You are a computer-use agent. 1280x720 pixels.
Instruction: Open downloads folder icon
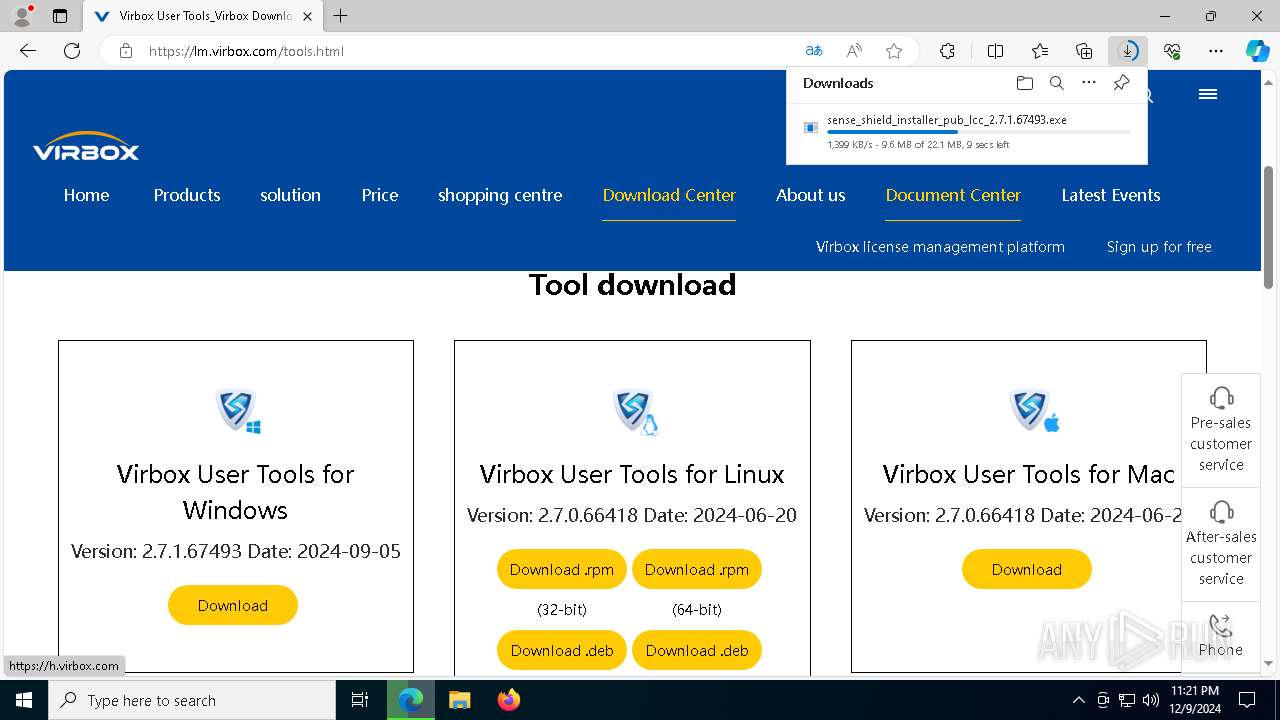1024,83
